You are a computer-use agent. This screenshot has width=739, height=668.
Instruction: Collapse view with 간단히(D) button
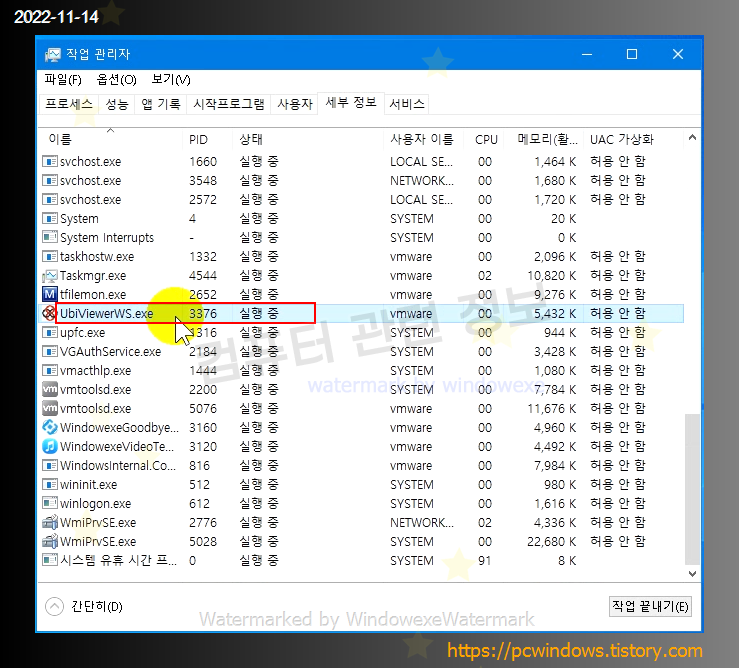tap(84, 606)
